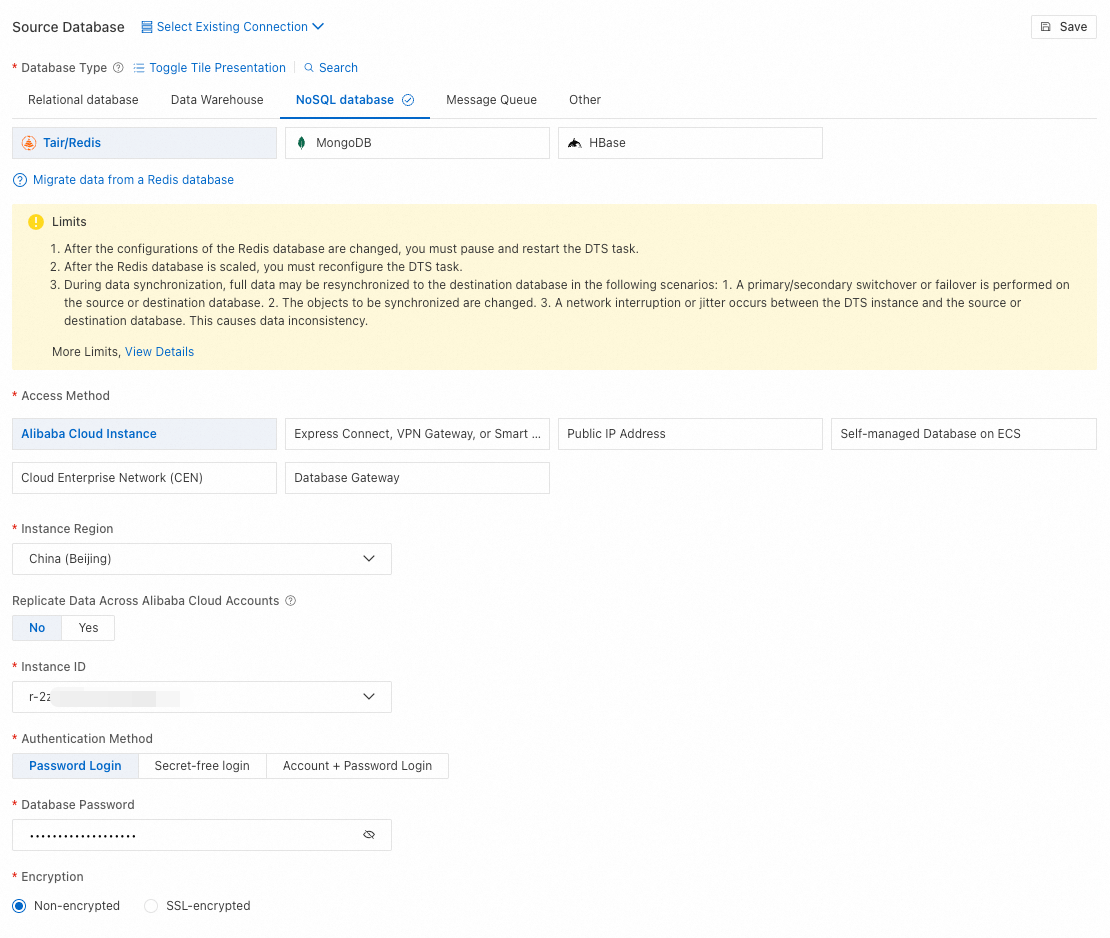Choose Password Login authentication
This screenshot has height=938, width=1110.
[x=75, y=766]
